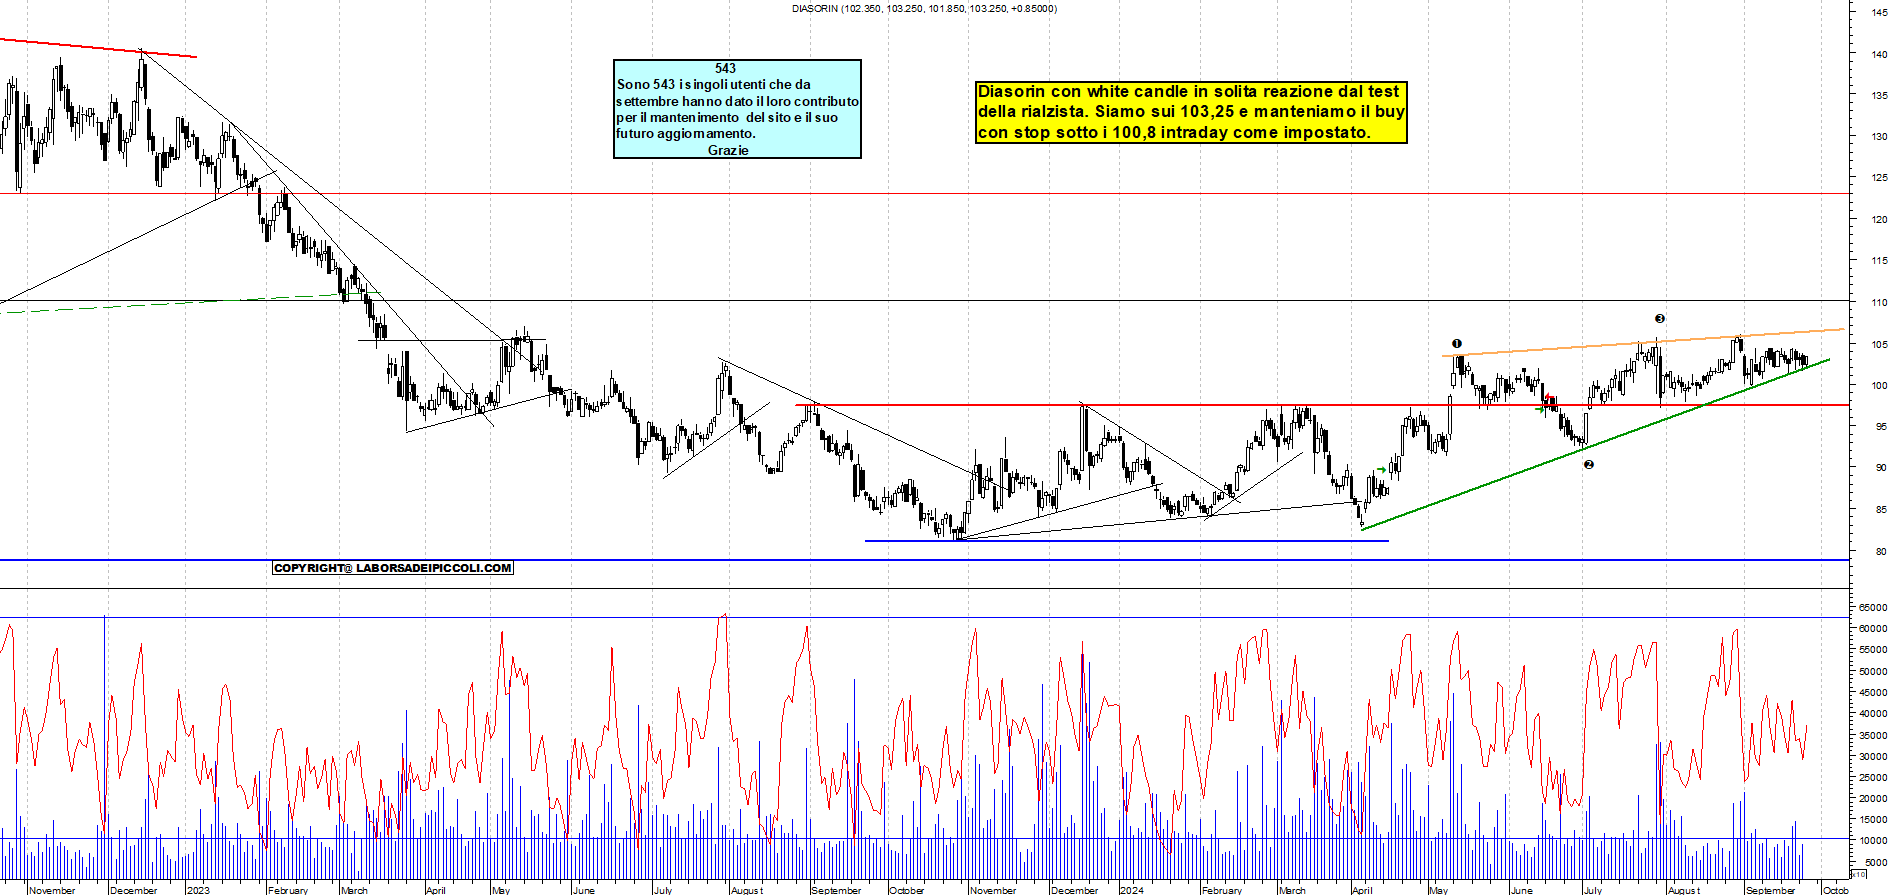Click the DIASORIN title with price values
1890x895 pixels.
[924, 8]
